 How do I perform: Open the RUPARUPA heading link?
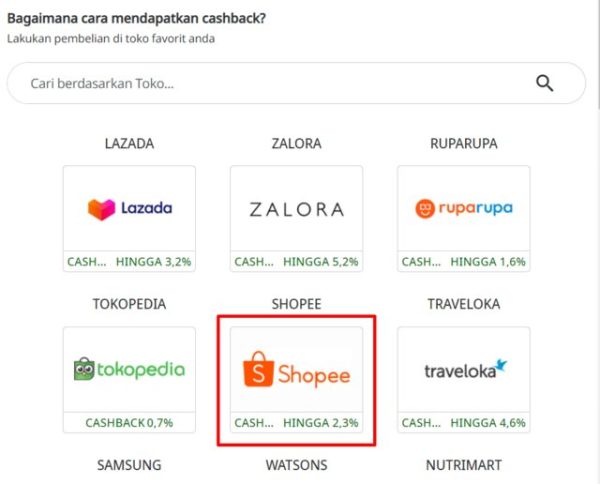(463, 143)
